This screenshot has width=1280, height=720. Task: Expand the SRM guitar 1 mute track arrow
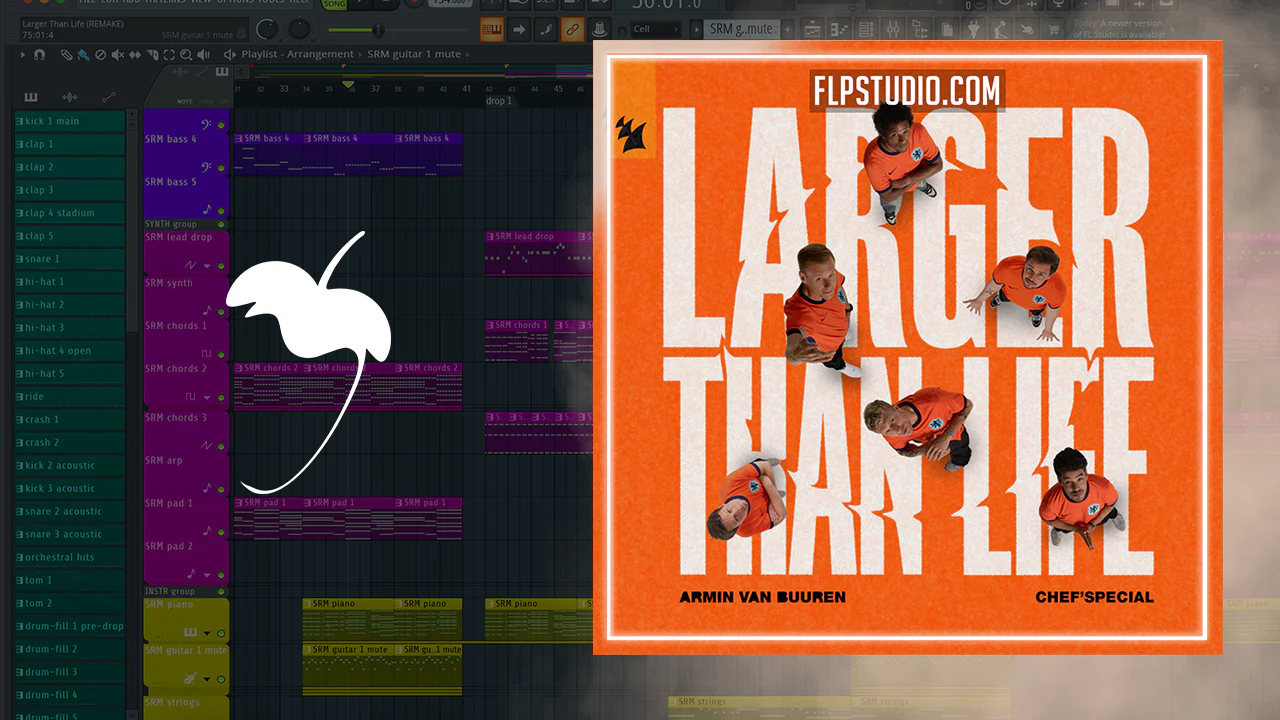208,680
